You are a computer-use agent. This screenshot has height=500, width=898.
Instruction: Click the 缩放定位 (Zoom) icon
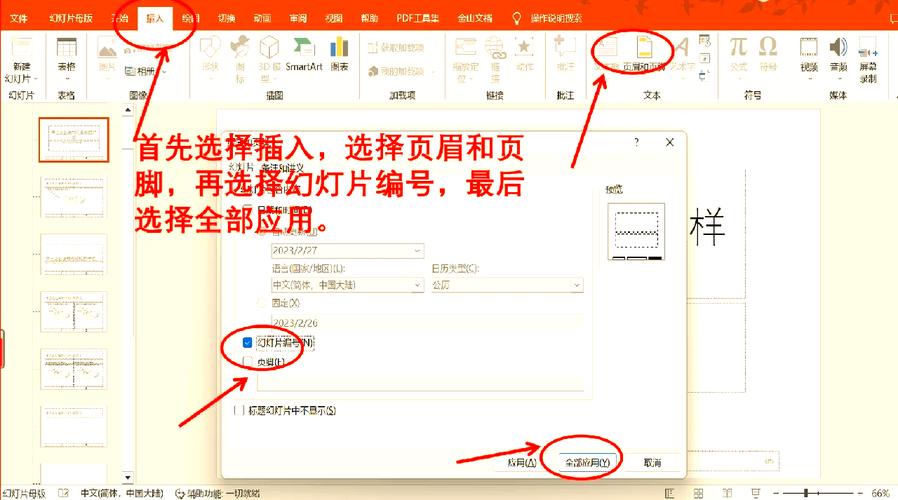click(x=465, y=47)
